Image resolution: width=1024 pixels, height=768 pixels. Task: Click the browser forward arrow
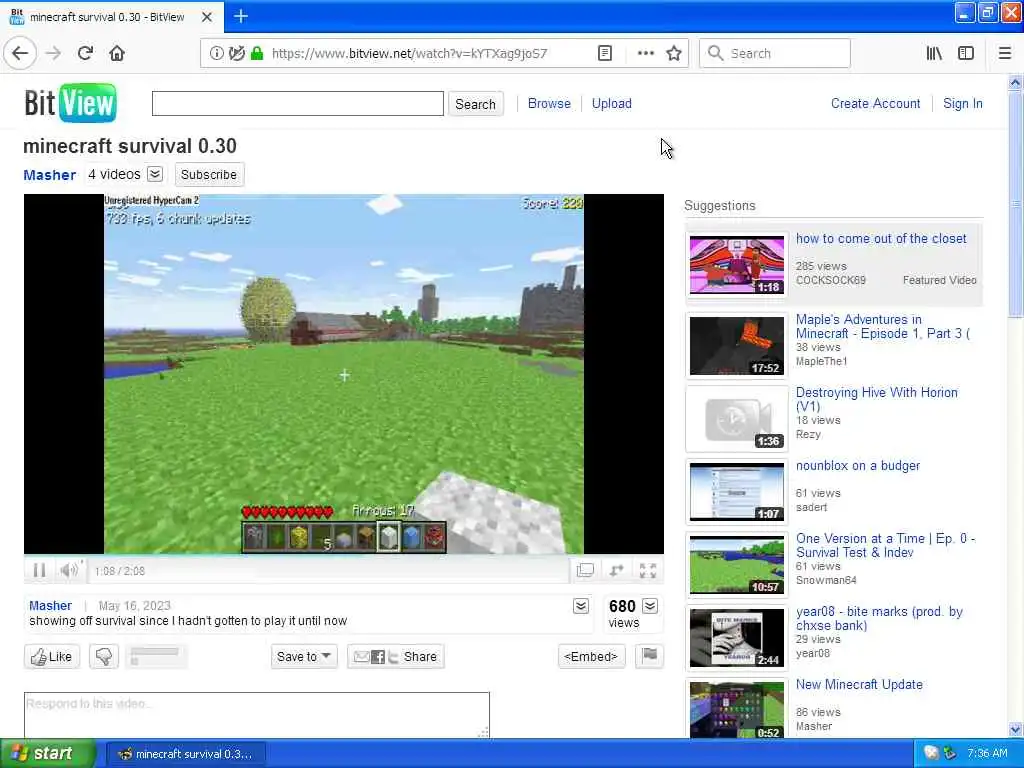coord(54,53)
